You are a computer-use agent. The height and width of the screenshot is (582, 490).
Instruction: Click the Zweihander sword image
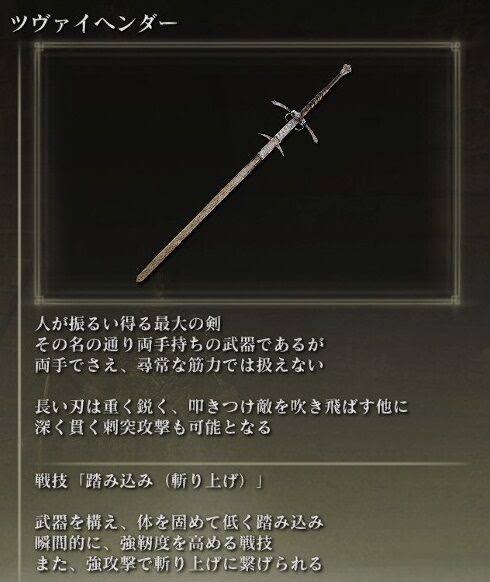243,173
